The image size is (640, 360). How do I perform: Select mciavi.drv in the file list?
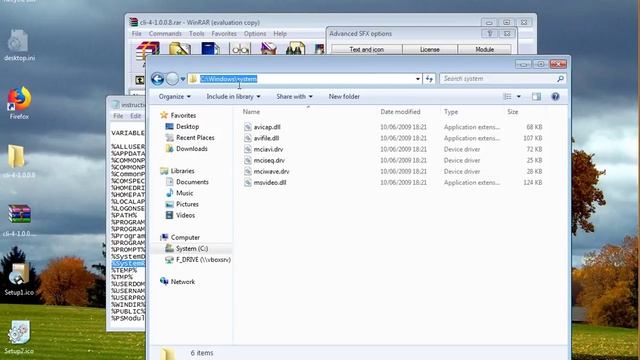268,149
